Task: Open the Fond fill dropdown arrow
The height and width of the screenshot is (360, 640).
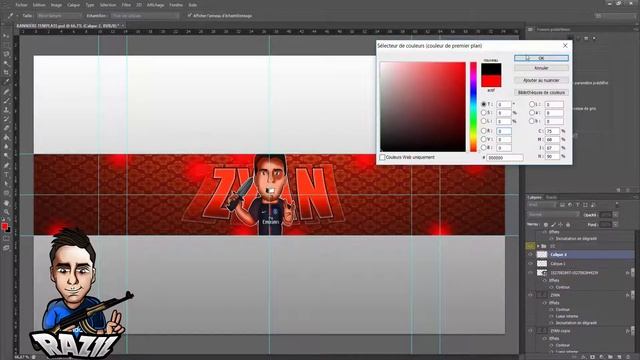Action: click(x=616, y=224)
